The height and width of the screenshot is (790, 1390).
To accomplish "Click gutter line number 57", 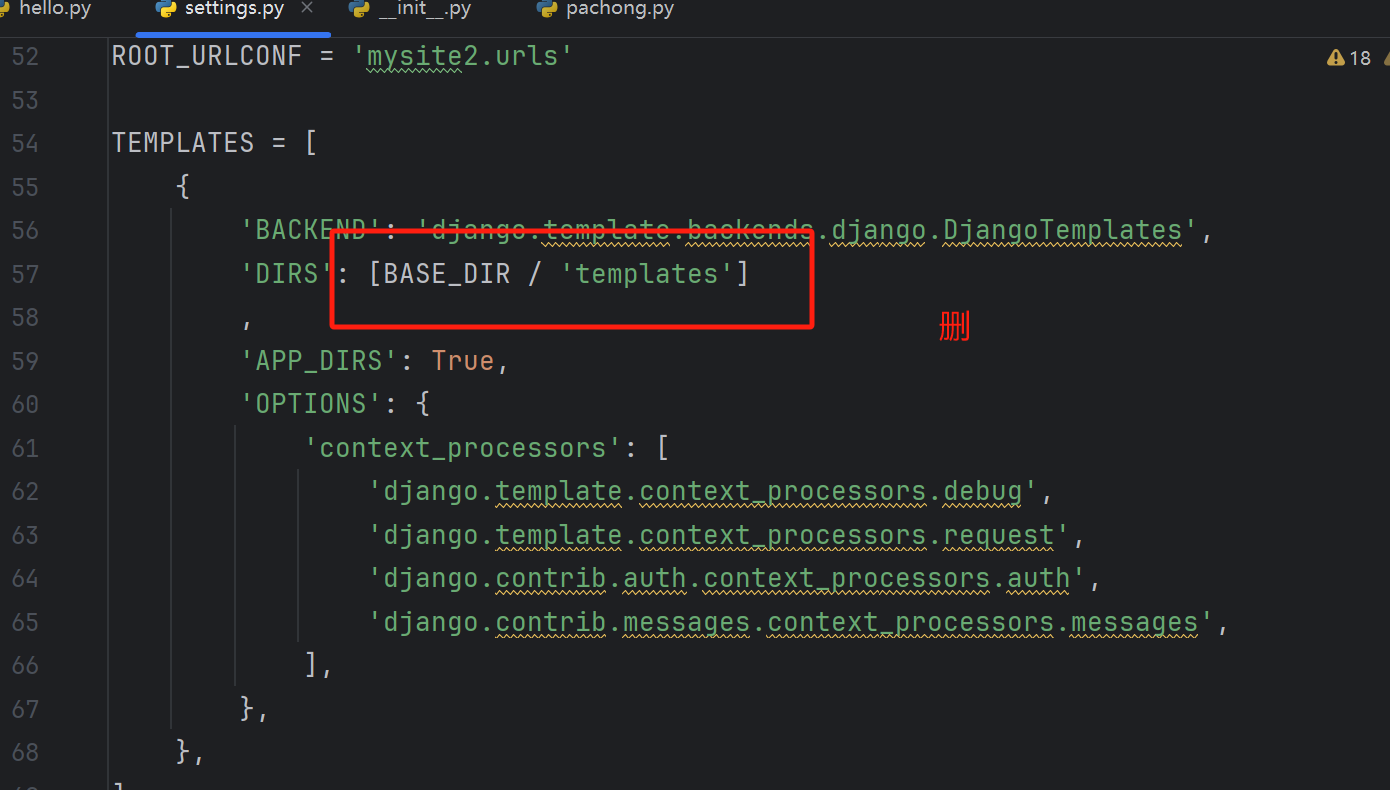I will click(x=25, y=273).
